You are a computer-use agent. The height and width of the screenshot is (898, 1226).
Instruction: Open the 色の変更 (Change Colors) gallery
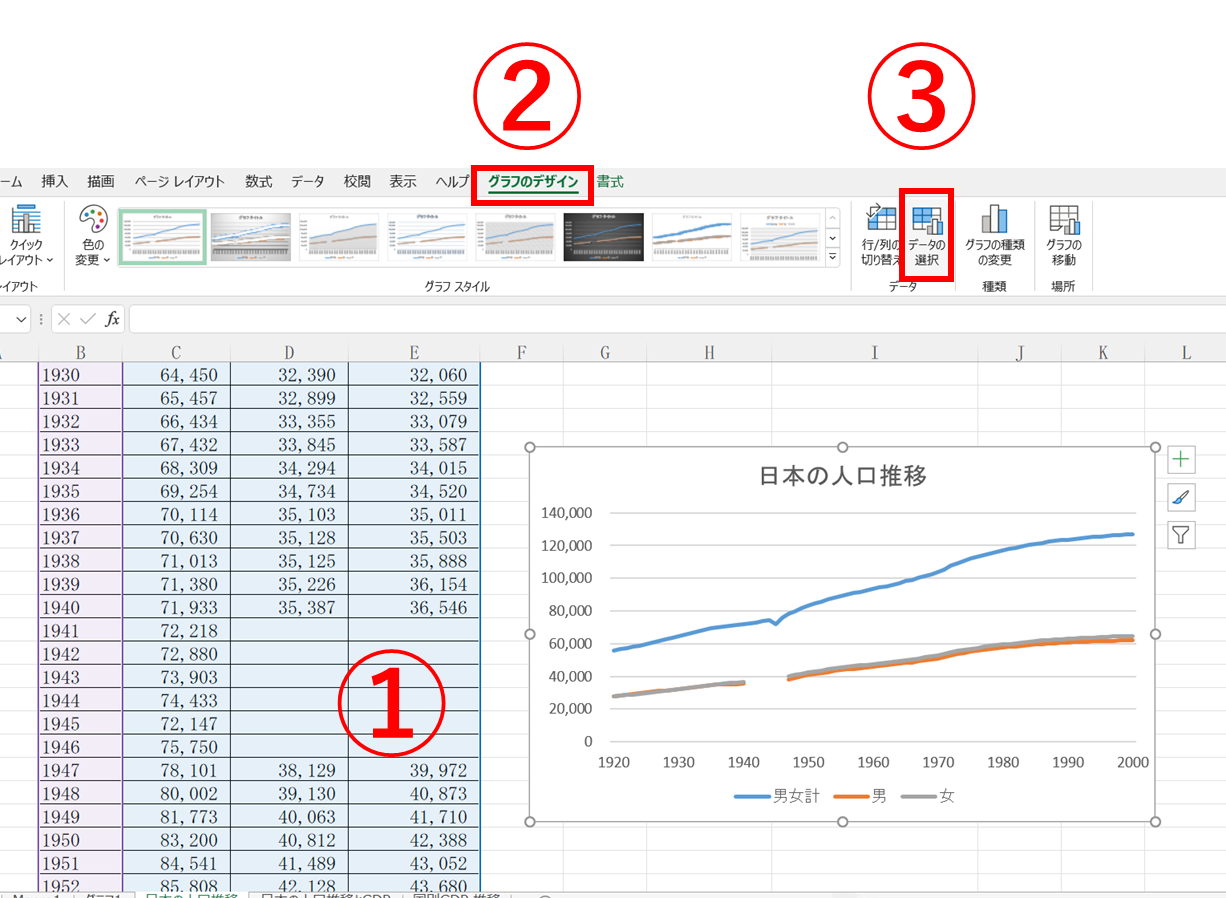coord(91,236)
